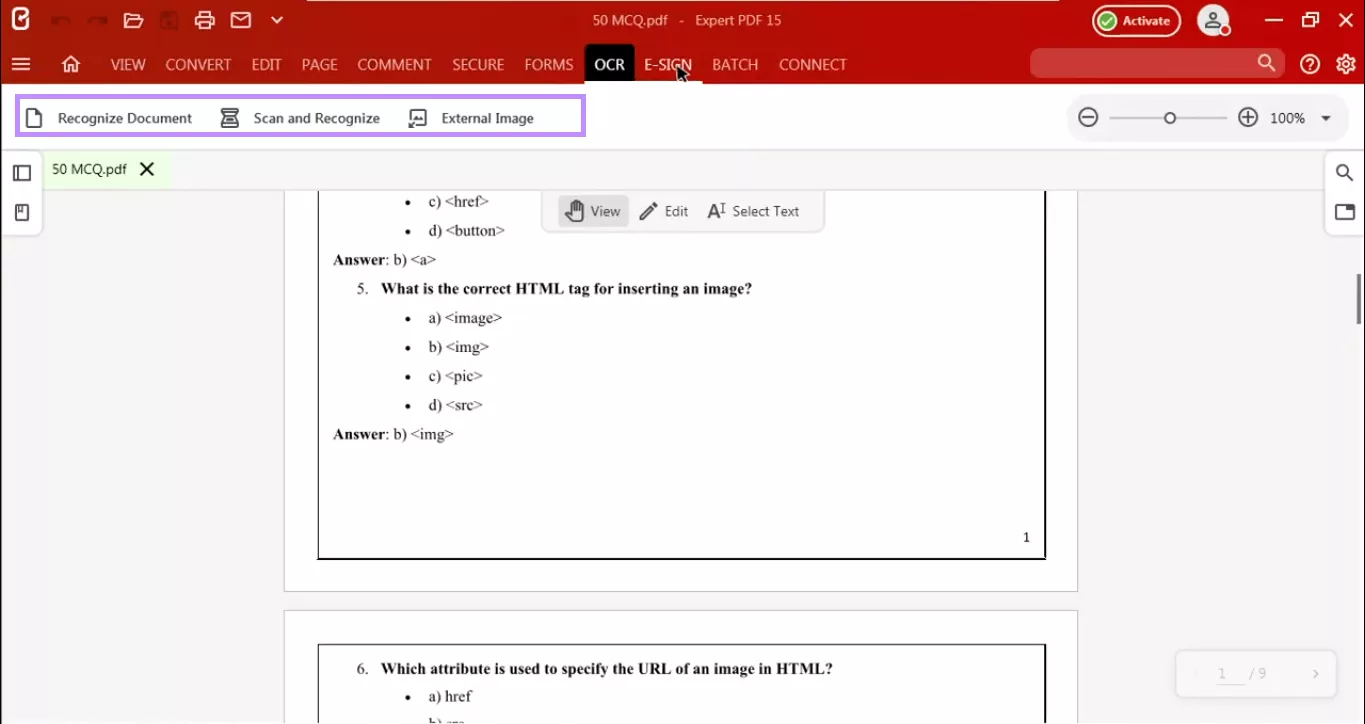
Task: Click the Activate button
Action: pyautogui.click(x=1136, y=20)
